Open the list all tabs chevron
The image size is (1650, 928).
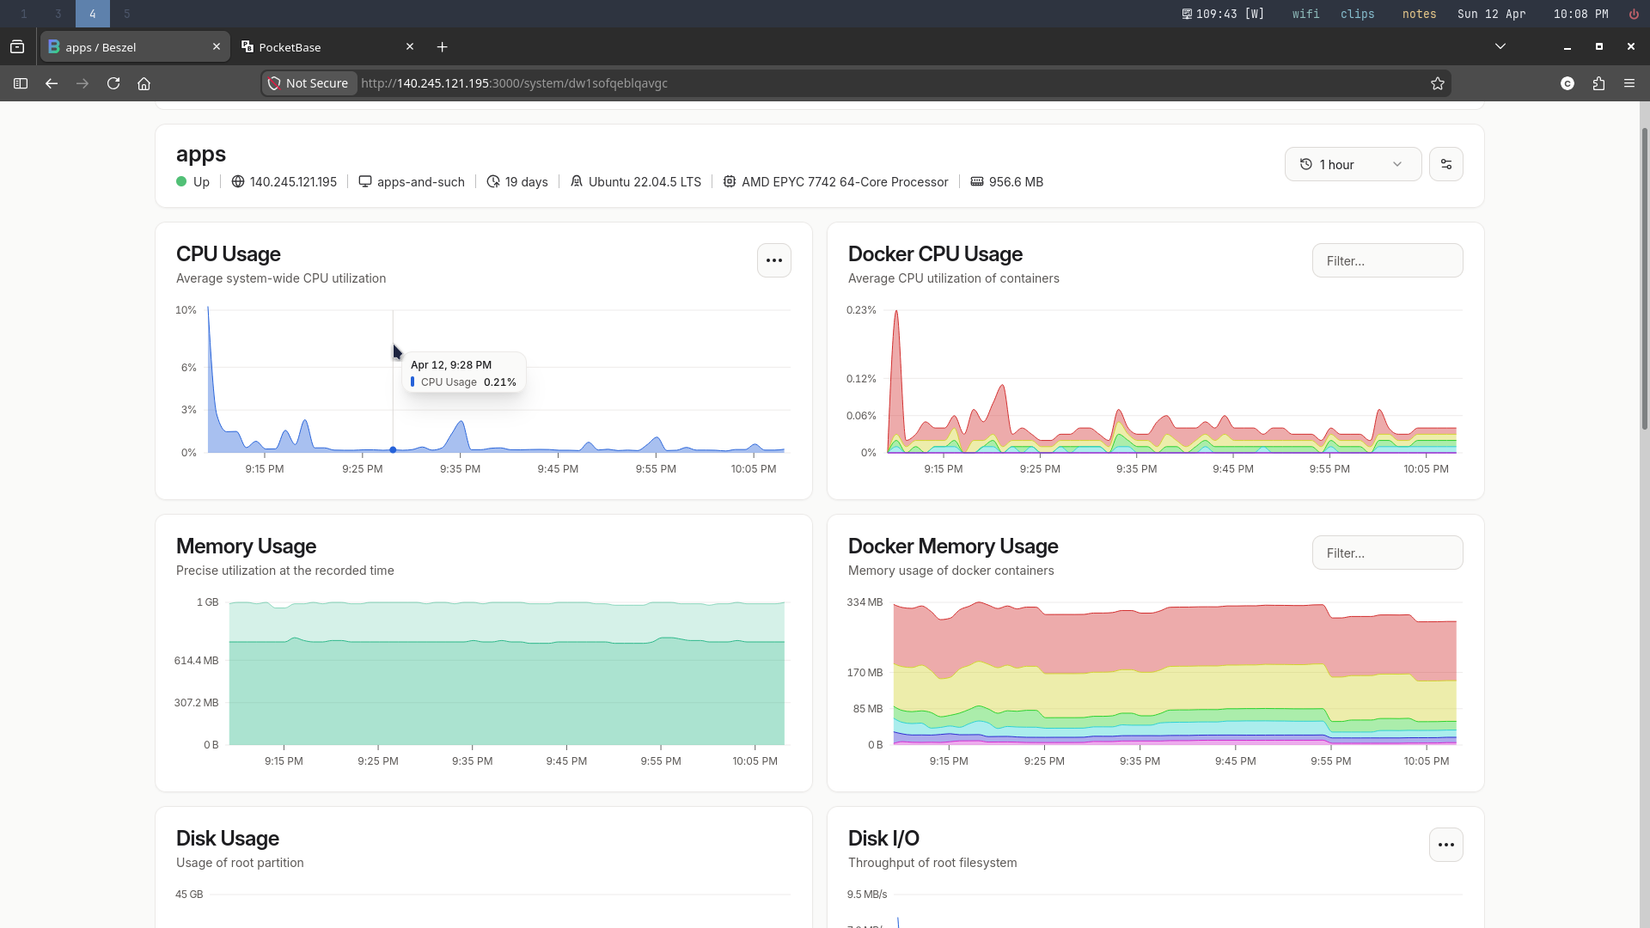[1500, 46]
